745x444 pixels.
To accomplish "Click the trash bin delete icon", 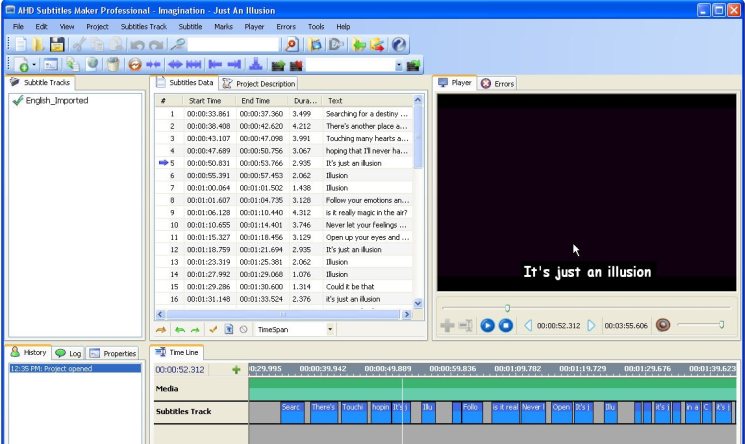I will point(112,65).
